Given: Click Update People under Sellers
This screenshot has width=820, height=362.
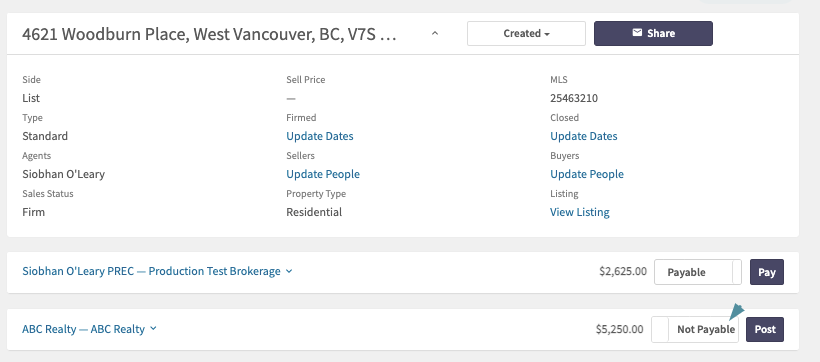Looking at the screenshot, I should (x=323, y=174).
